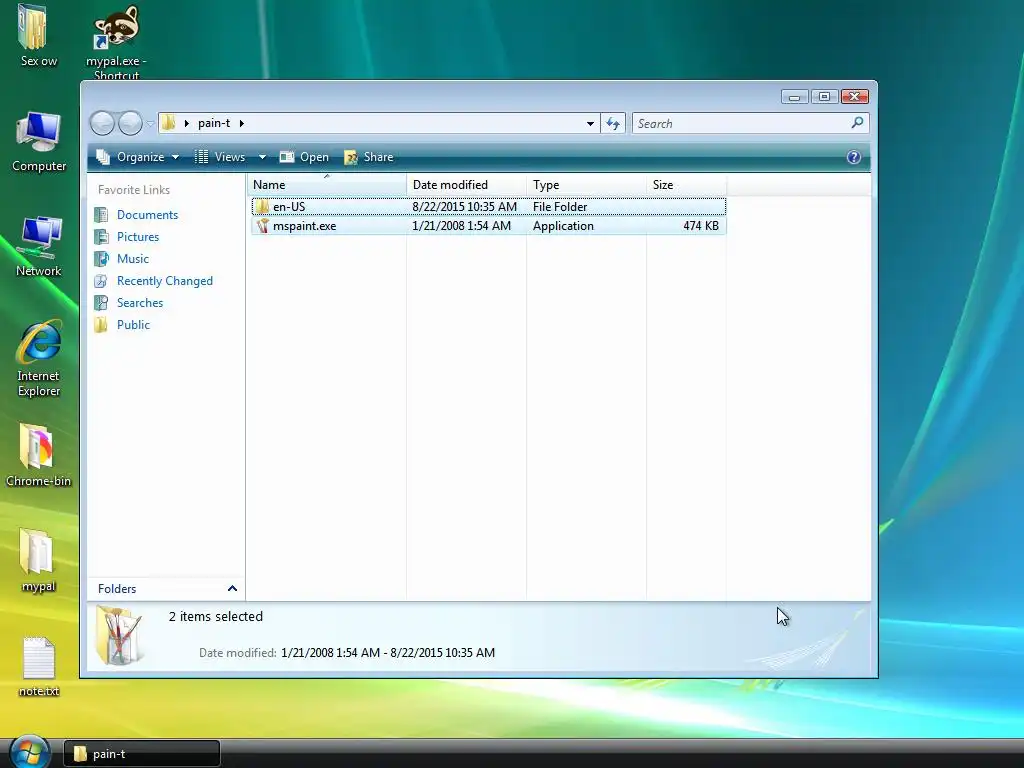This screenshot has width=1024, height=768.
Task: Open Recently Changed favorite link
Action: point(165,281)
